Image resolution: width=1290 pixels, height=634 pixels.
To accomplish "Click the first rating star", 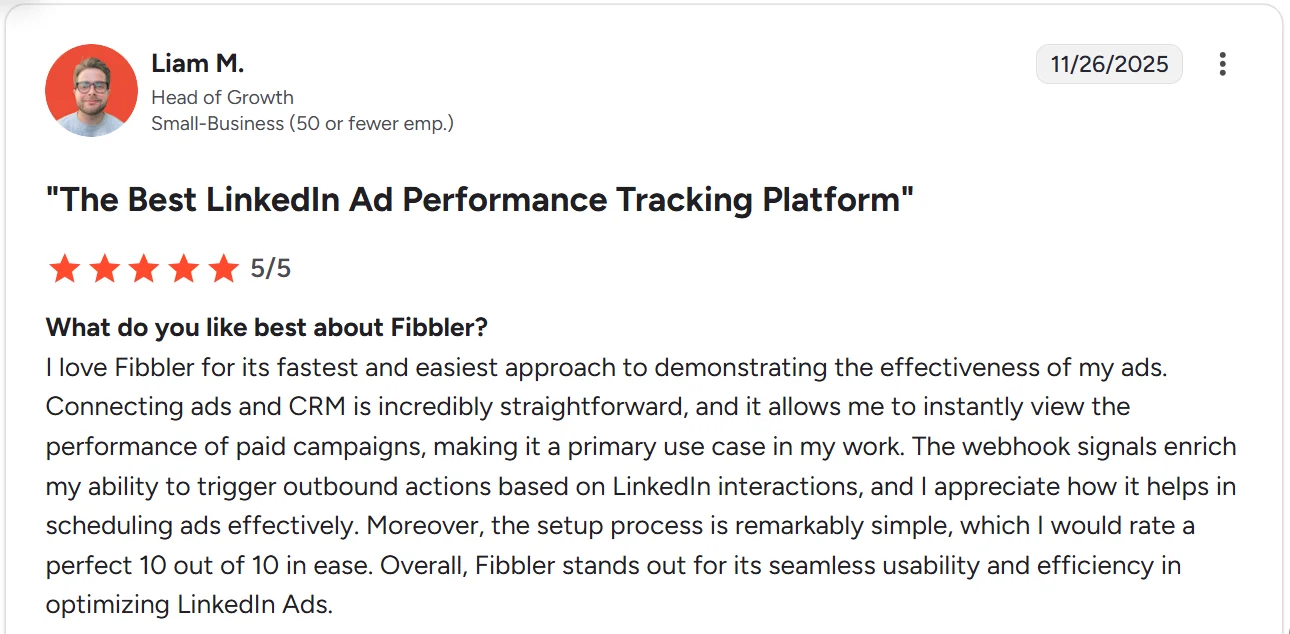I will pos(64,268).
